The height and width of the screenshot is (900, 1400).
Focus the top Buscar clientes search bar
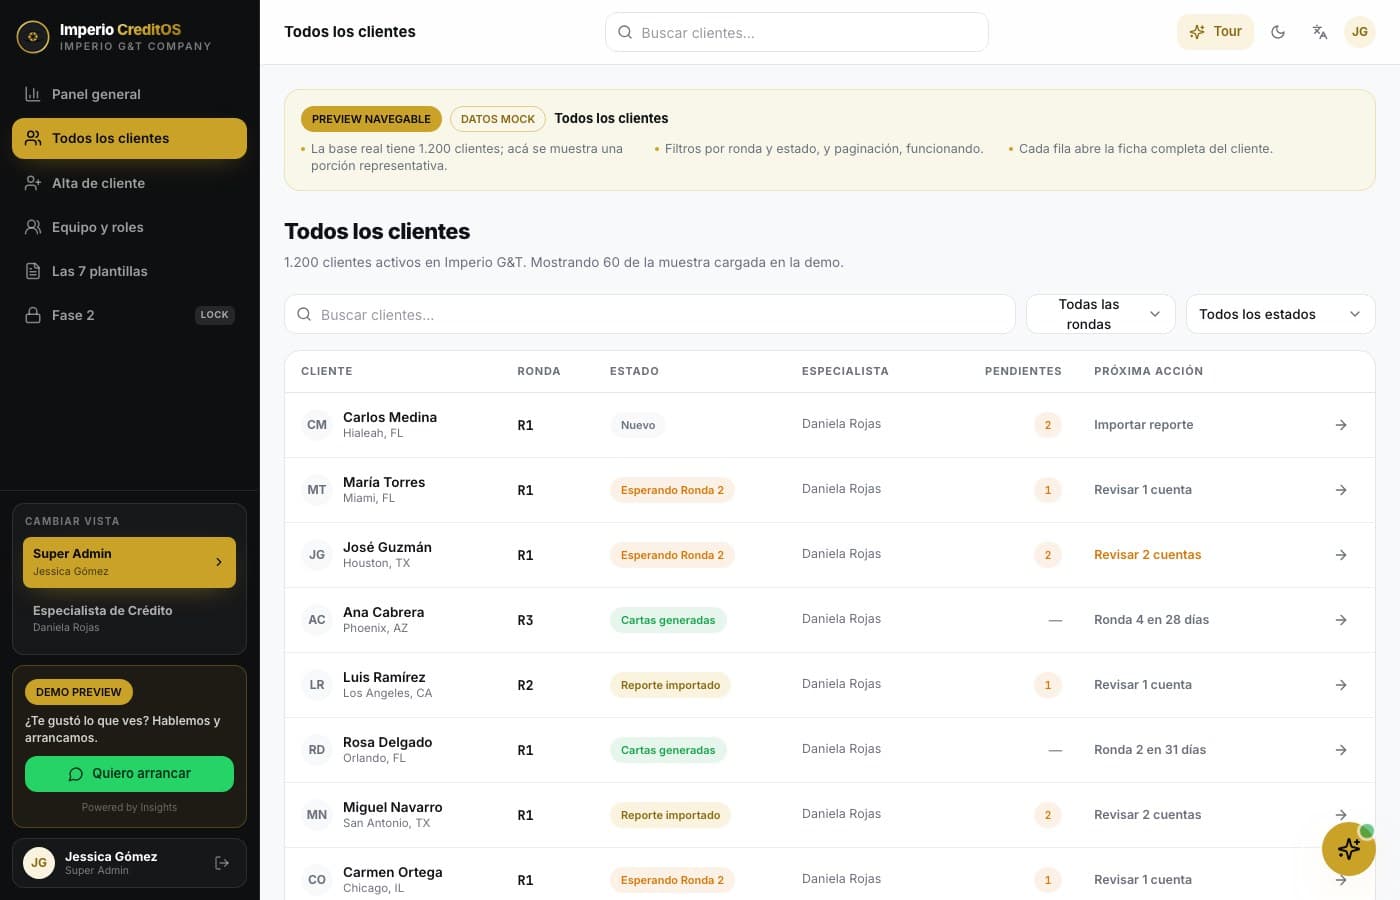796,32
